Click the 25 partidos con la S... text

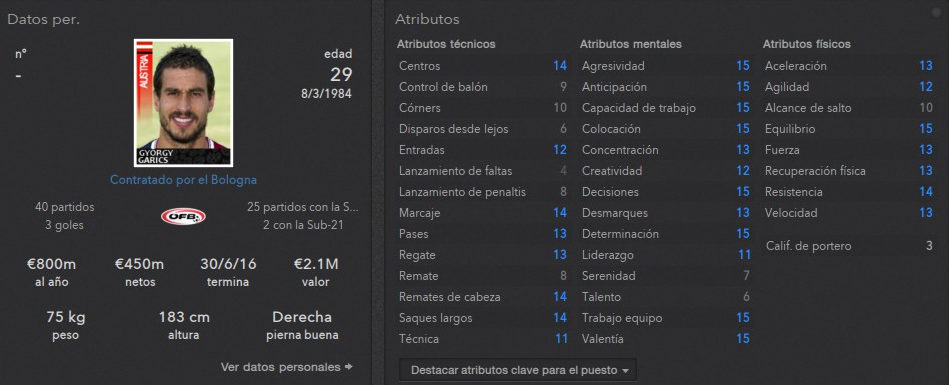[303, 207]
